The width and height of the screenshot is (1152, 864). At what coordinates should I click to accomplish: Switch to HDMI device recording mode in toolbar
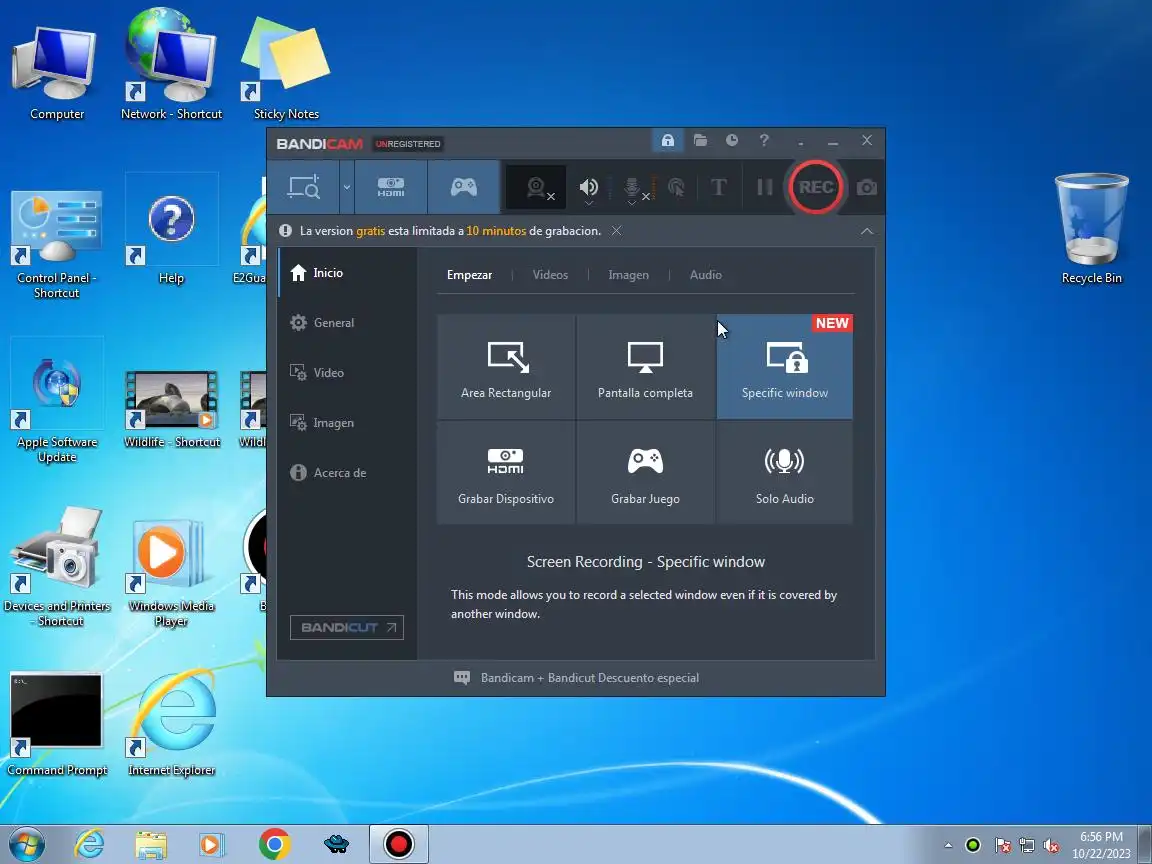click(391, 187)
